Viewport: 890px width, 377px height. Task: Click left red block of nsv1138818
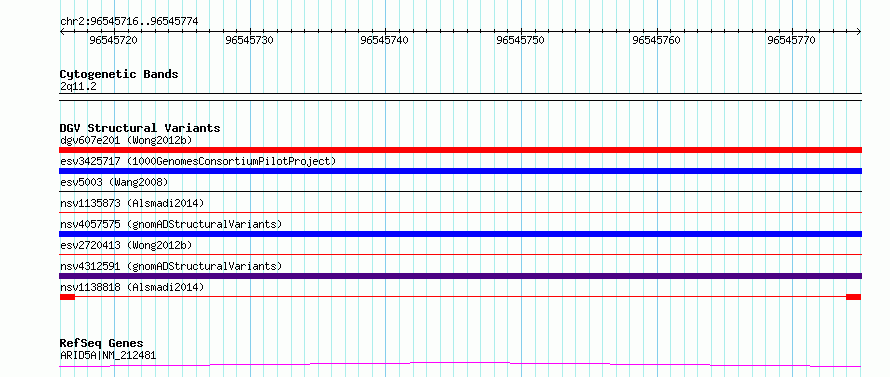67,297
